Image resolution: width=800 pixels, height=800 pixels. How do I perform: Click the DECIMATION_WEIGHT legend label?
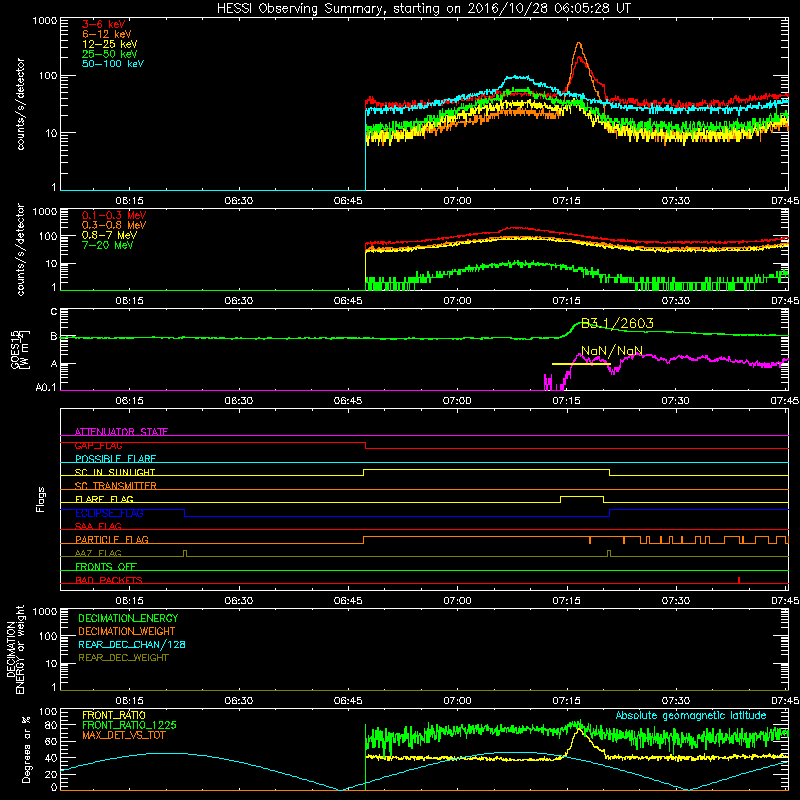[x=127, y=632]
